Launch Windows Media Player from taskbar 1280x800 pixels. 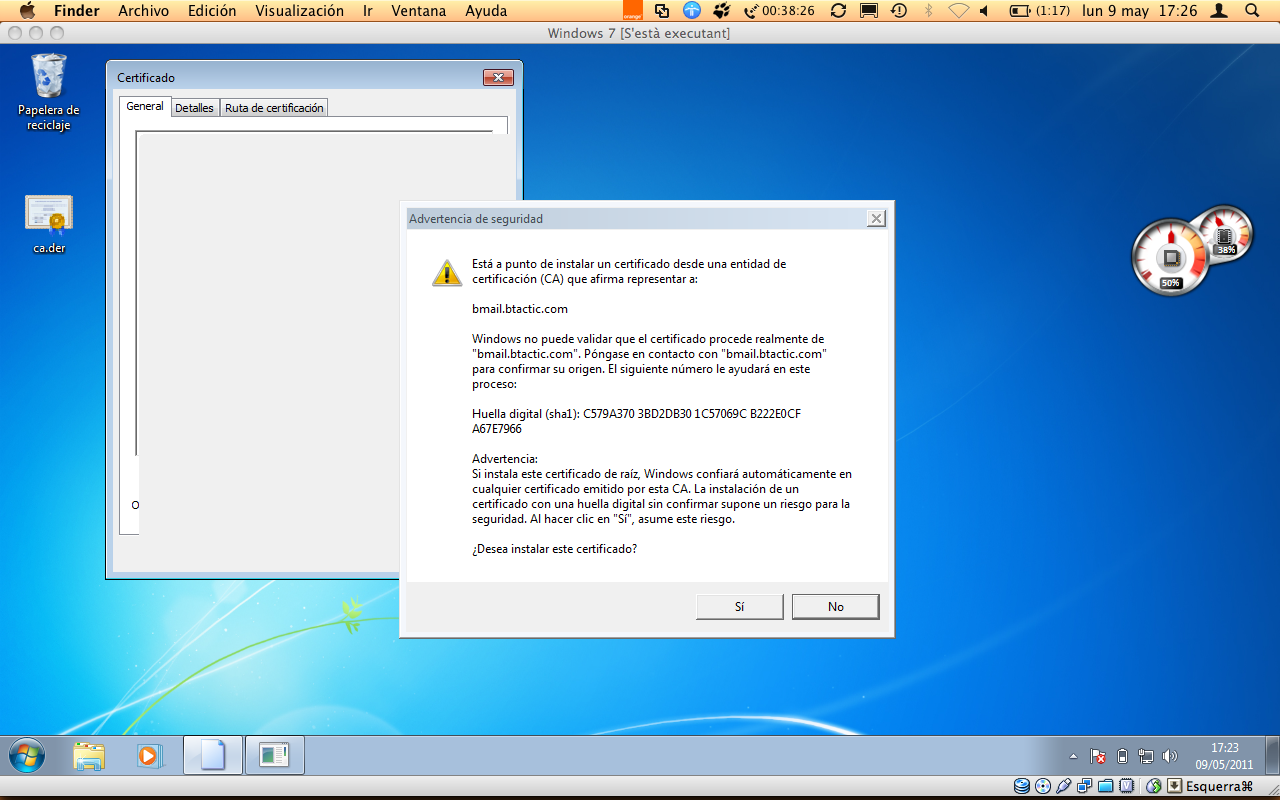tap(149, 756)
